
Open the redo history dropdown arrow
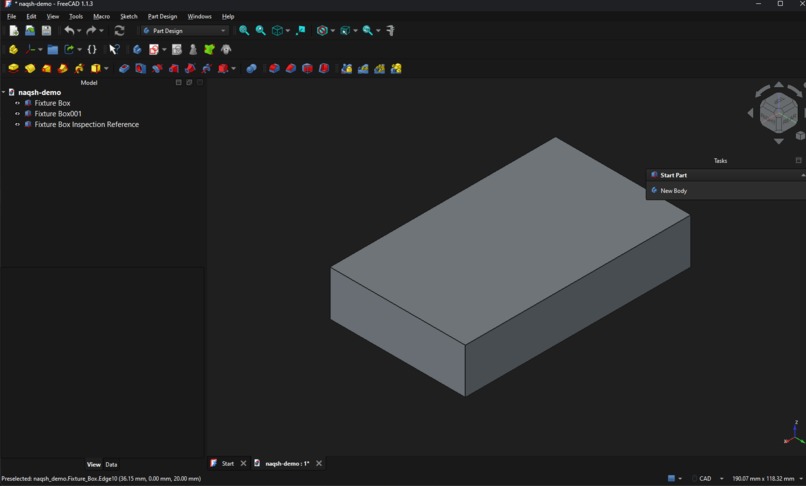pyautogui.click(x=101, y=31)
